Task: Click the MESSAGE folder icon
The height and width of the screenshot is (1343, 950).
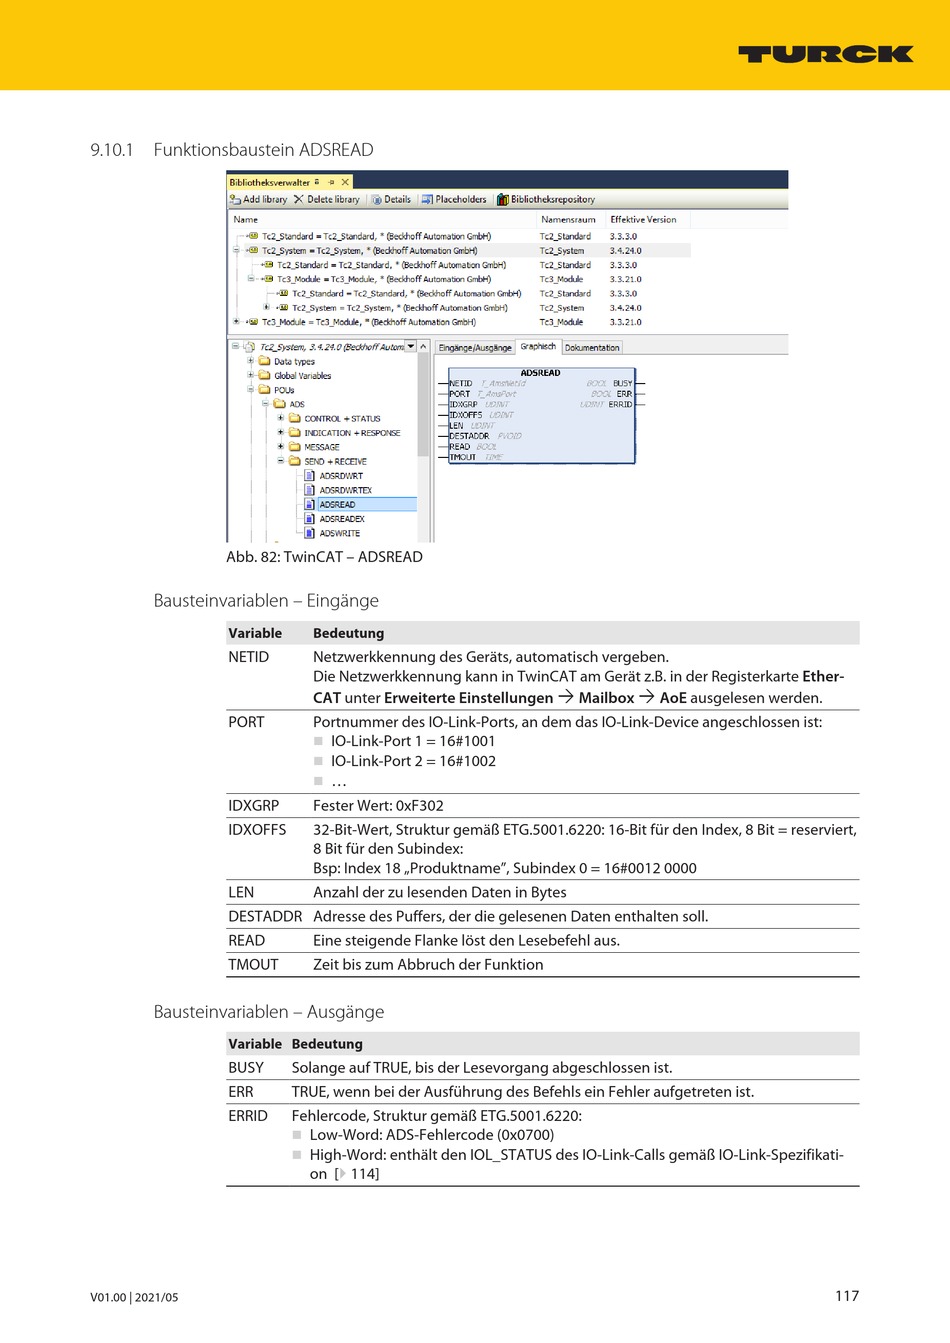Action: click(295, 447)
